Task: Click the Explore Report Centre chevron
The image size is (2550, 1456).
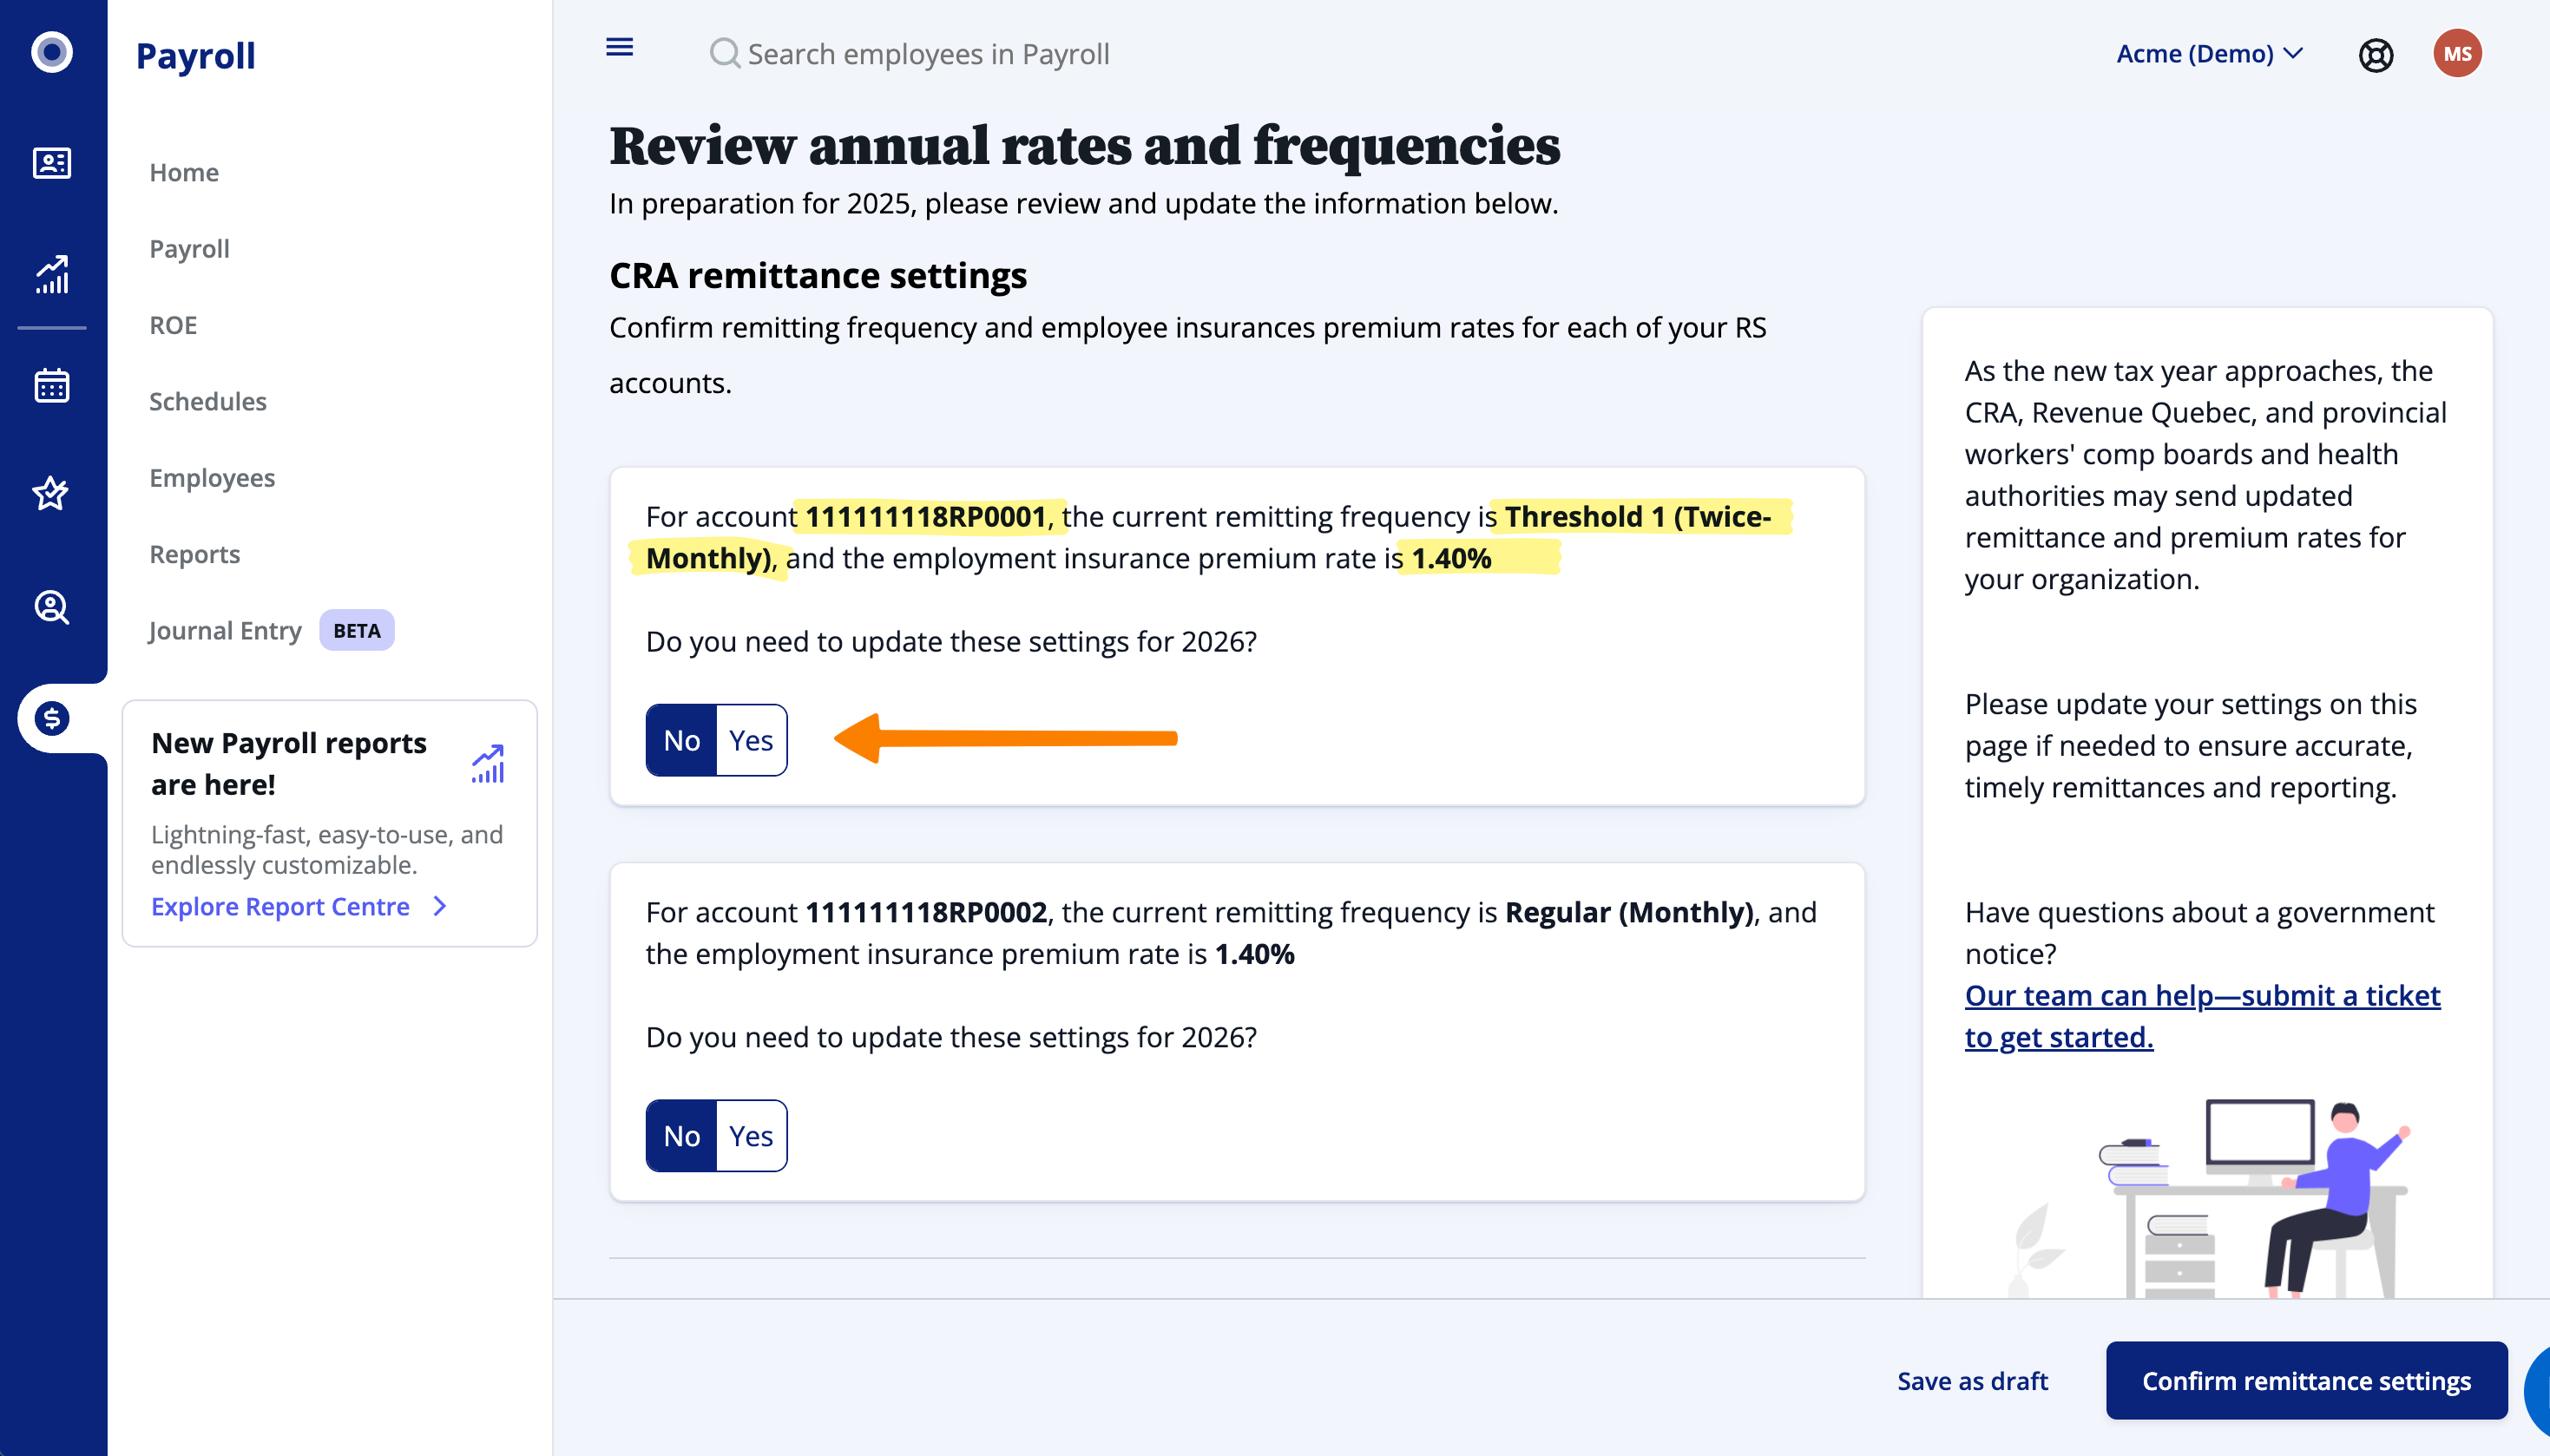Action: pyautogui.click(x=440, y=906)
